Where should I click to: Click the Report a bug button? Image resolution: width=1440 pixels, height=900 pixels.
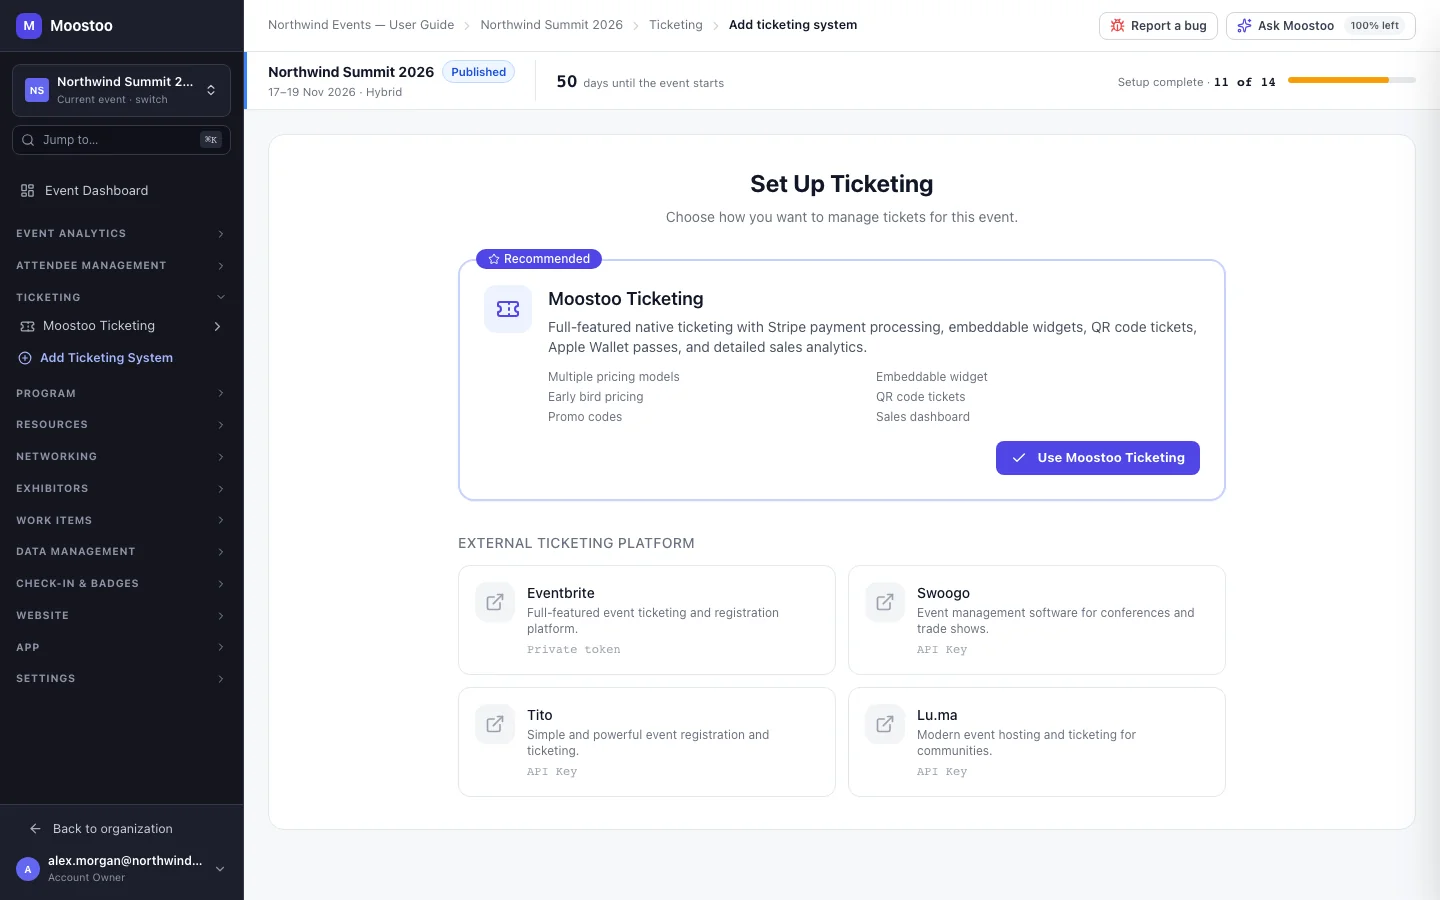1158,25
